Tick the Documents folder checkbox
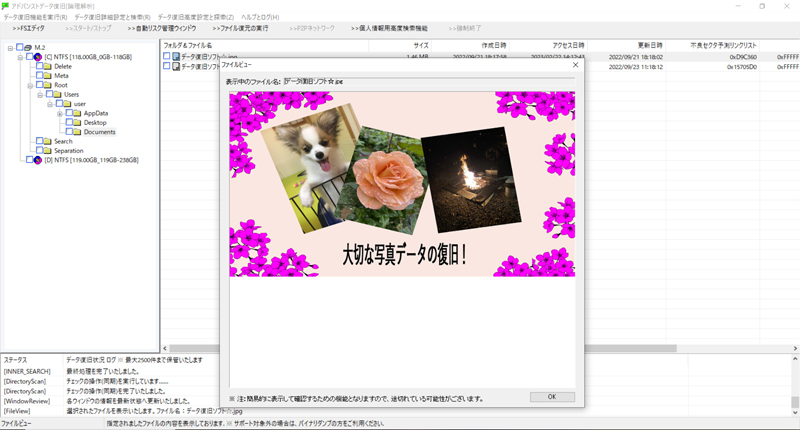 (69, 132)
